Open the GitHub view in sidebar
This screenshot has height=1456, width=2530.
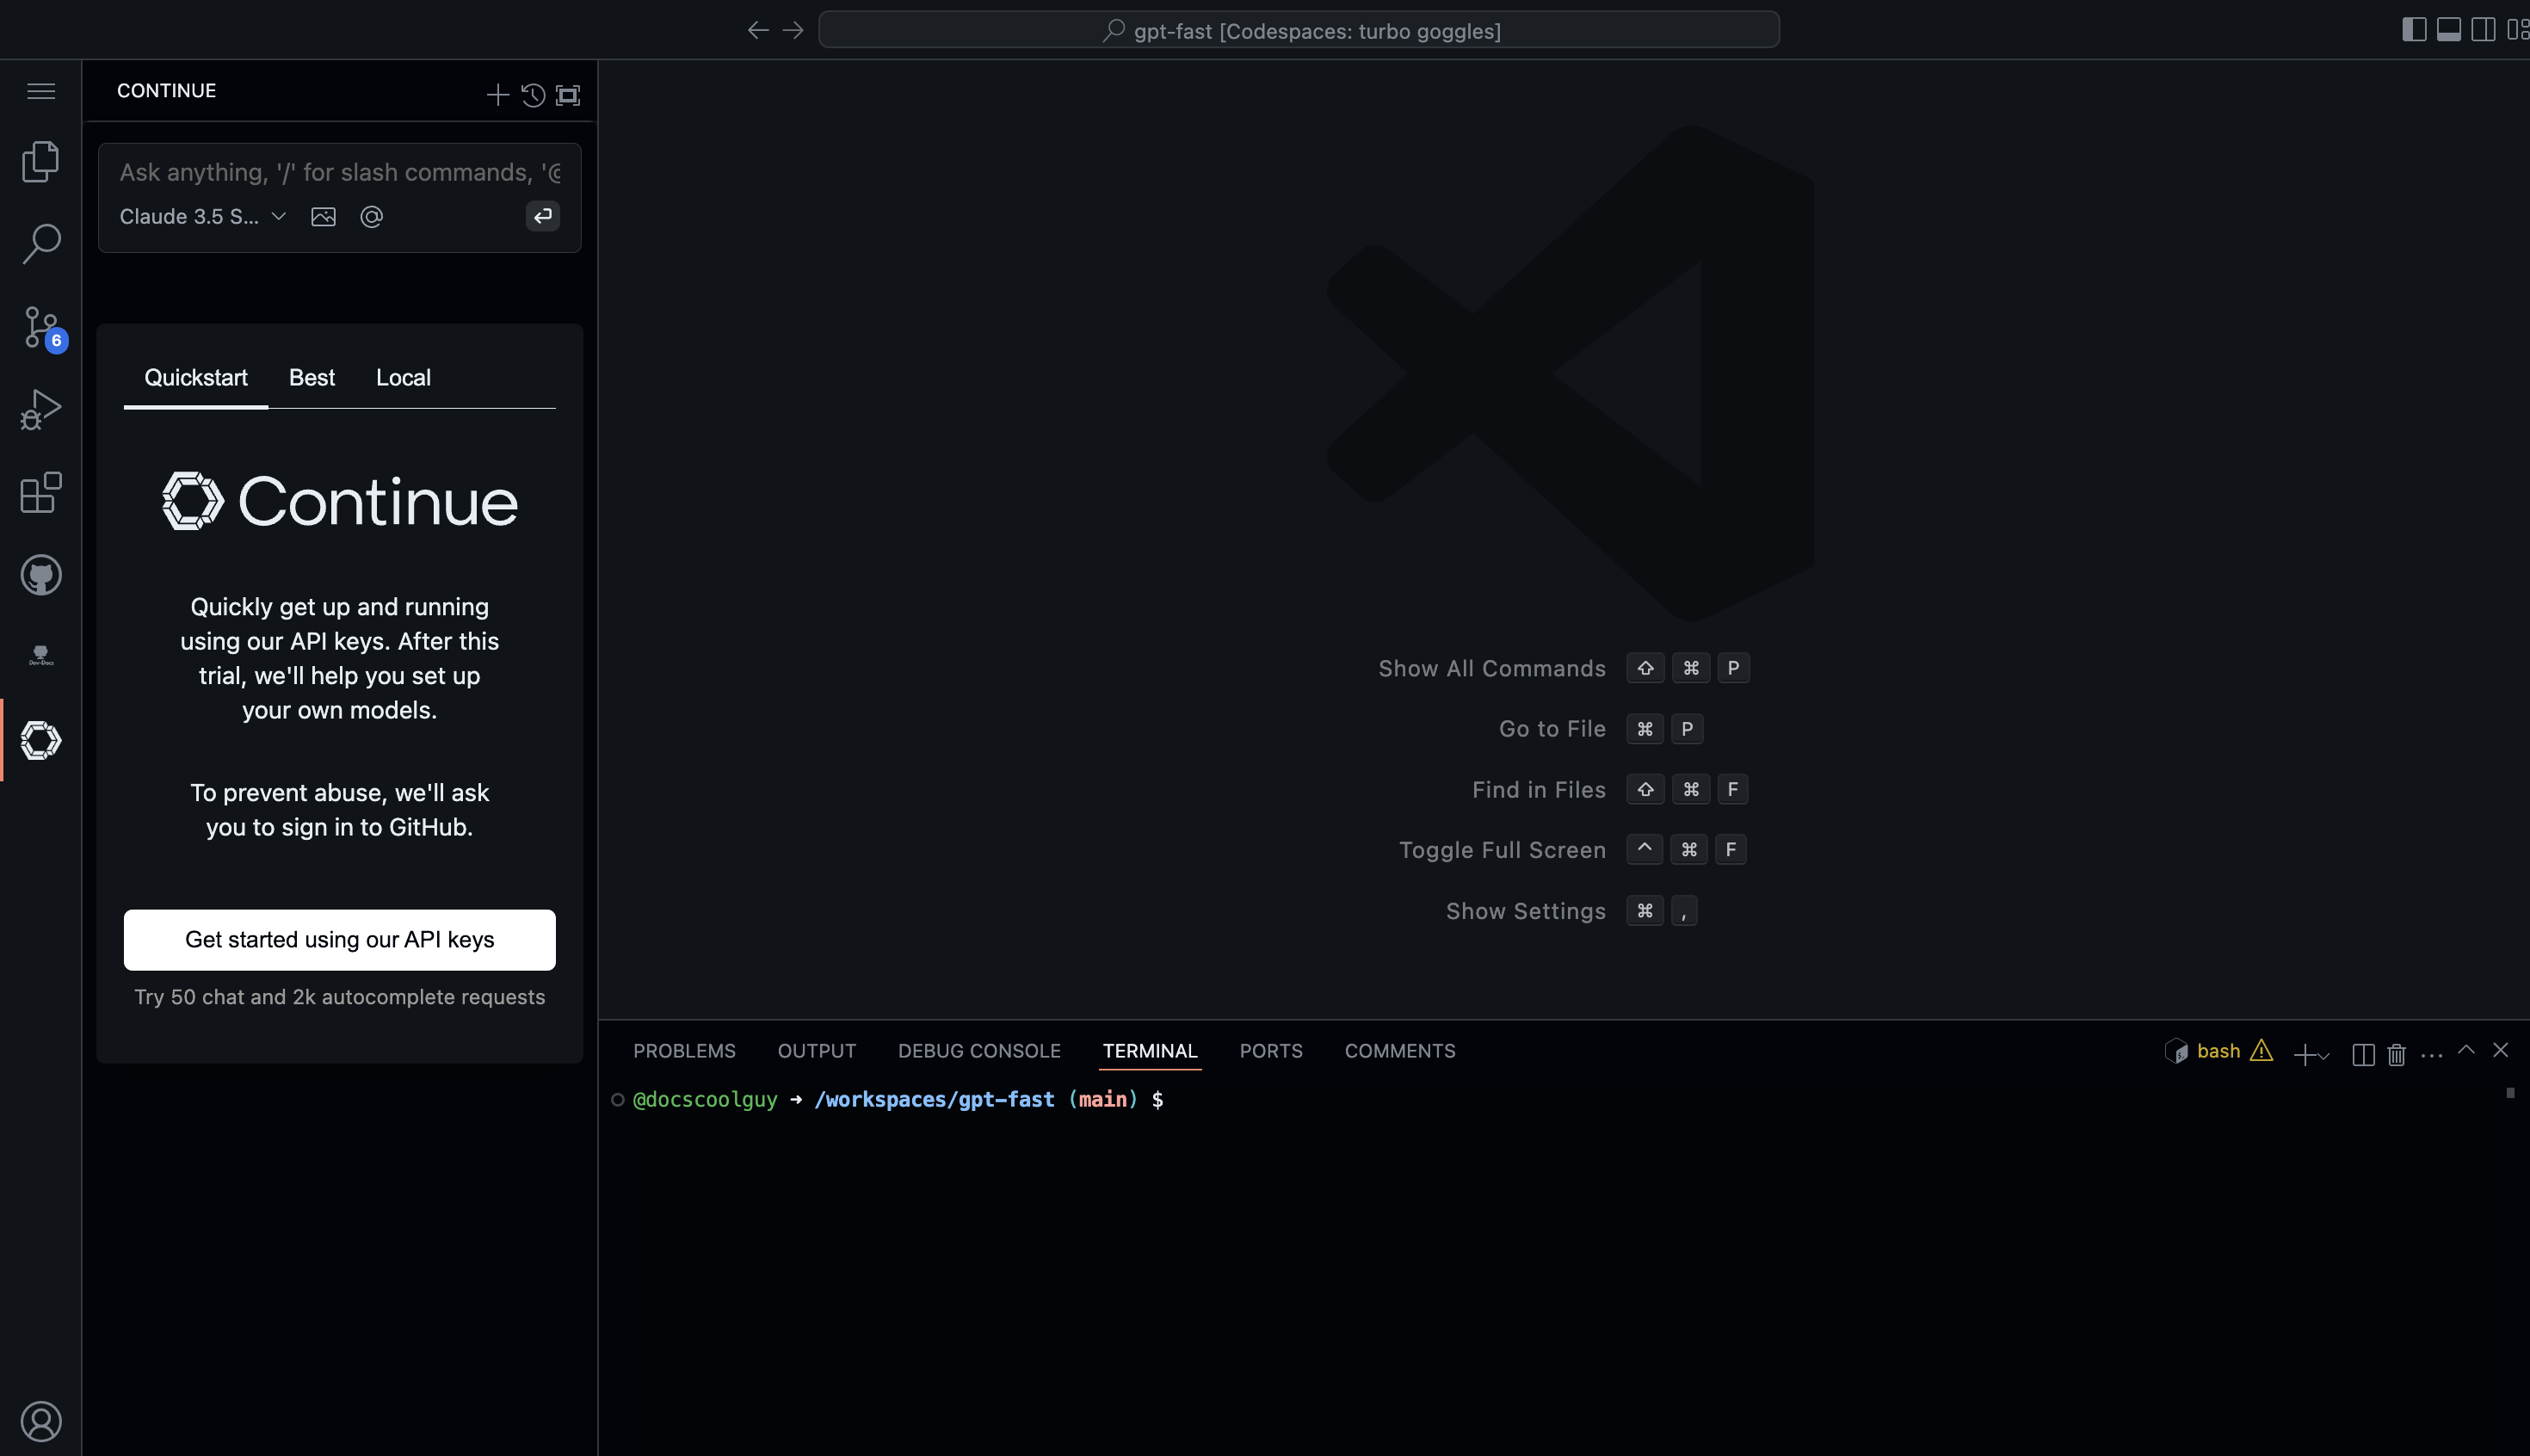[41, 575]
